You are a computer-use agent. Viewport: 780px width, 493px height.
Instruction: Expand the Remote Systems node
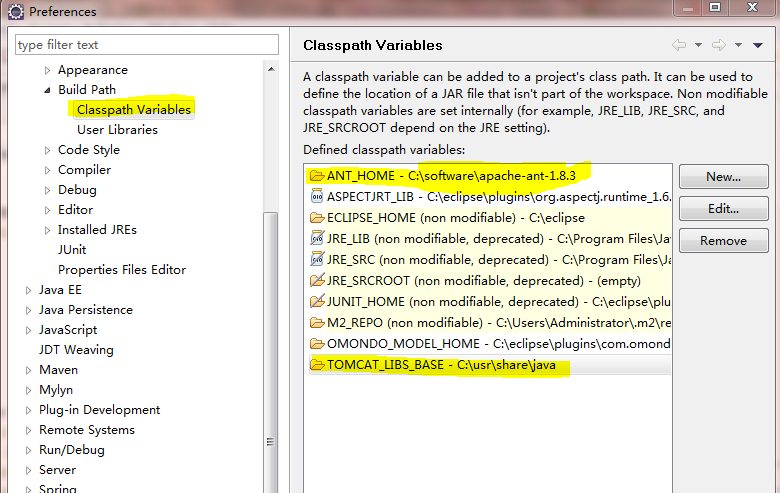pos(28,430)
